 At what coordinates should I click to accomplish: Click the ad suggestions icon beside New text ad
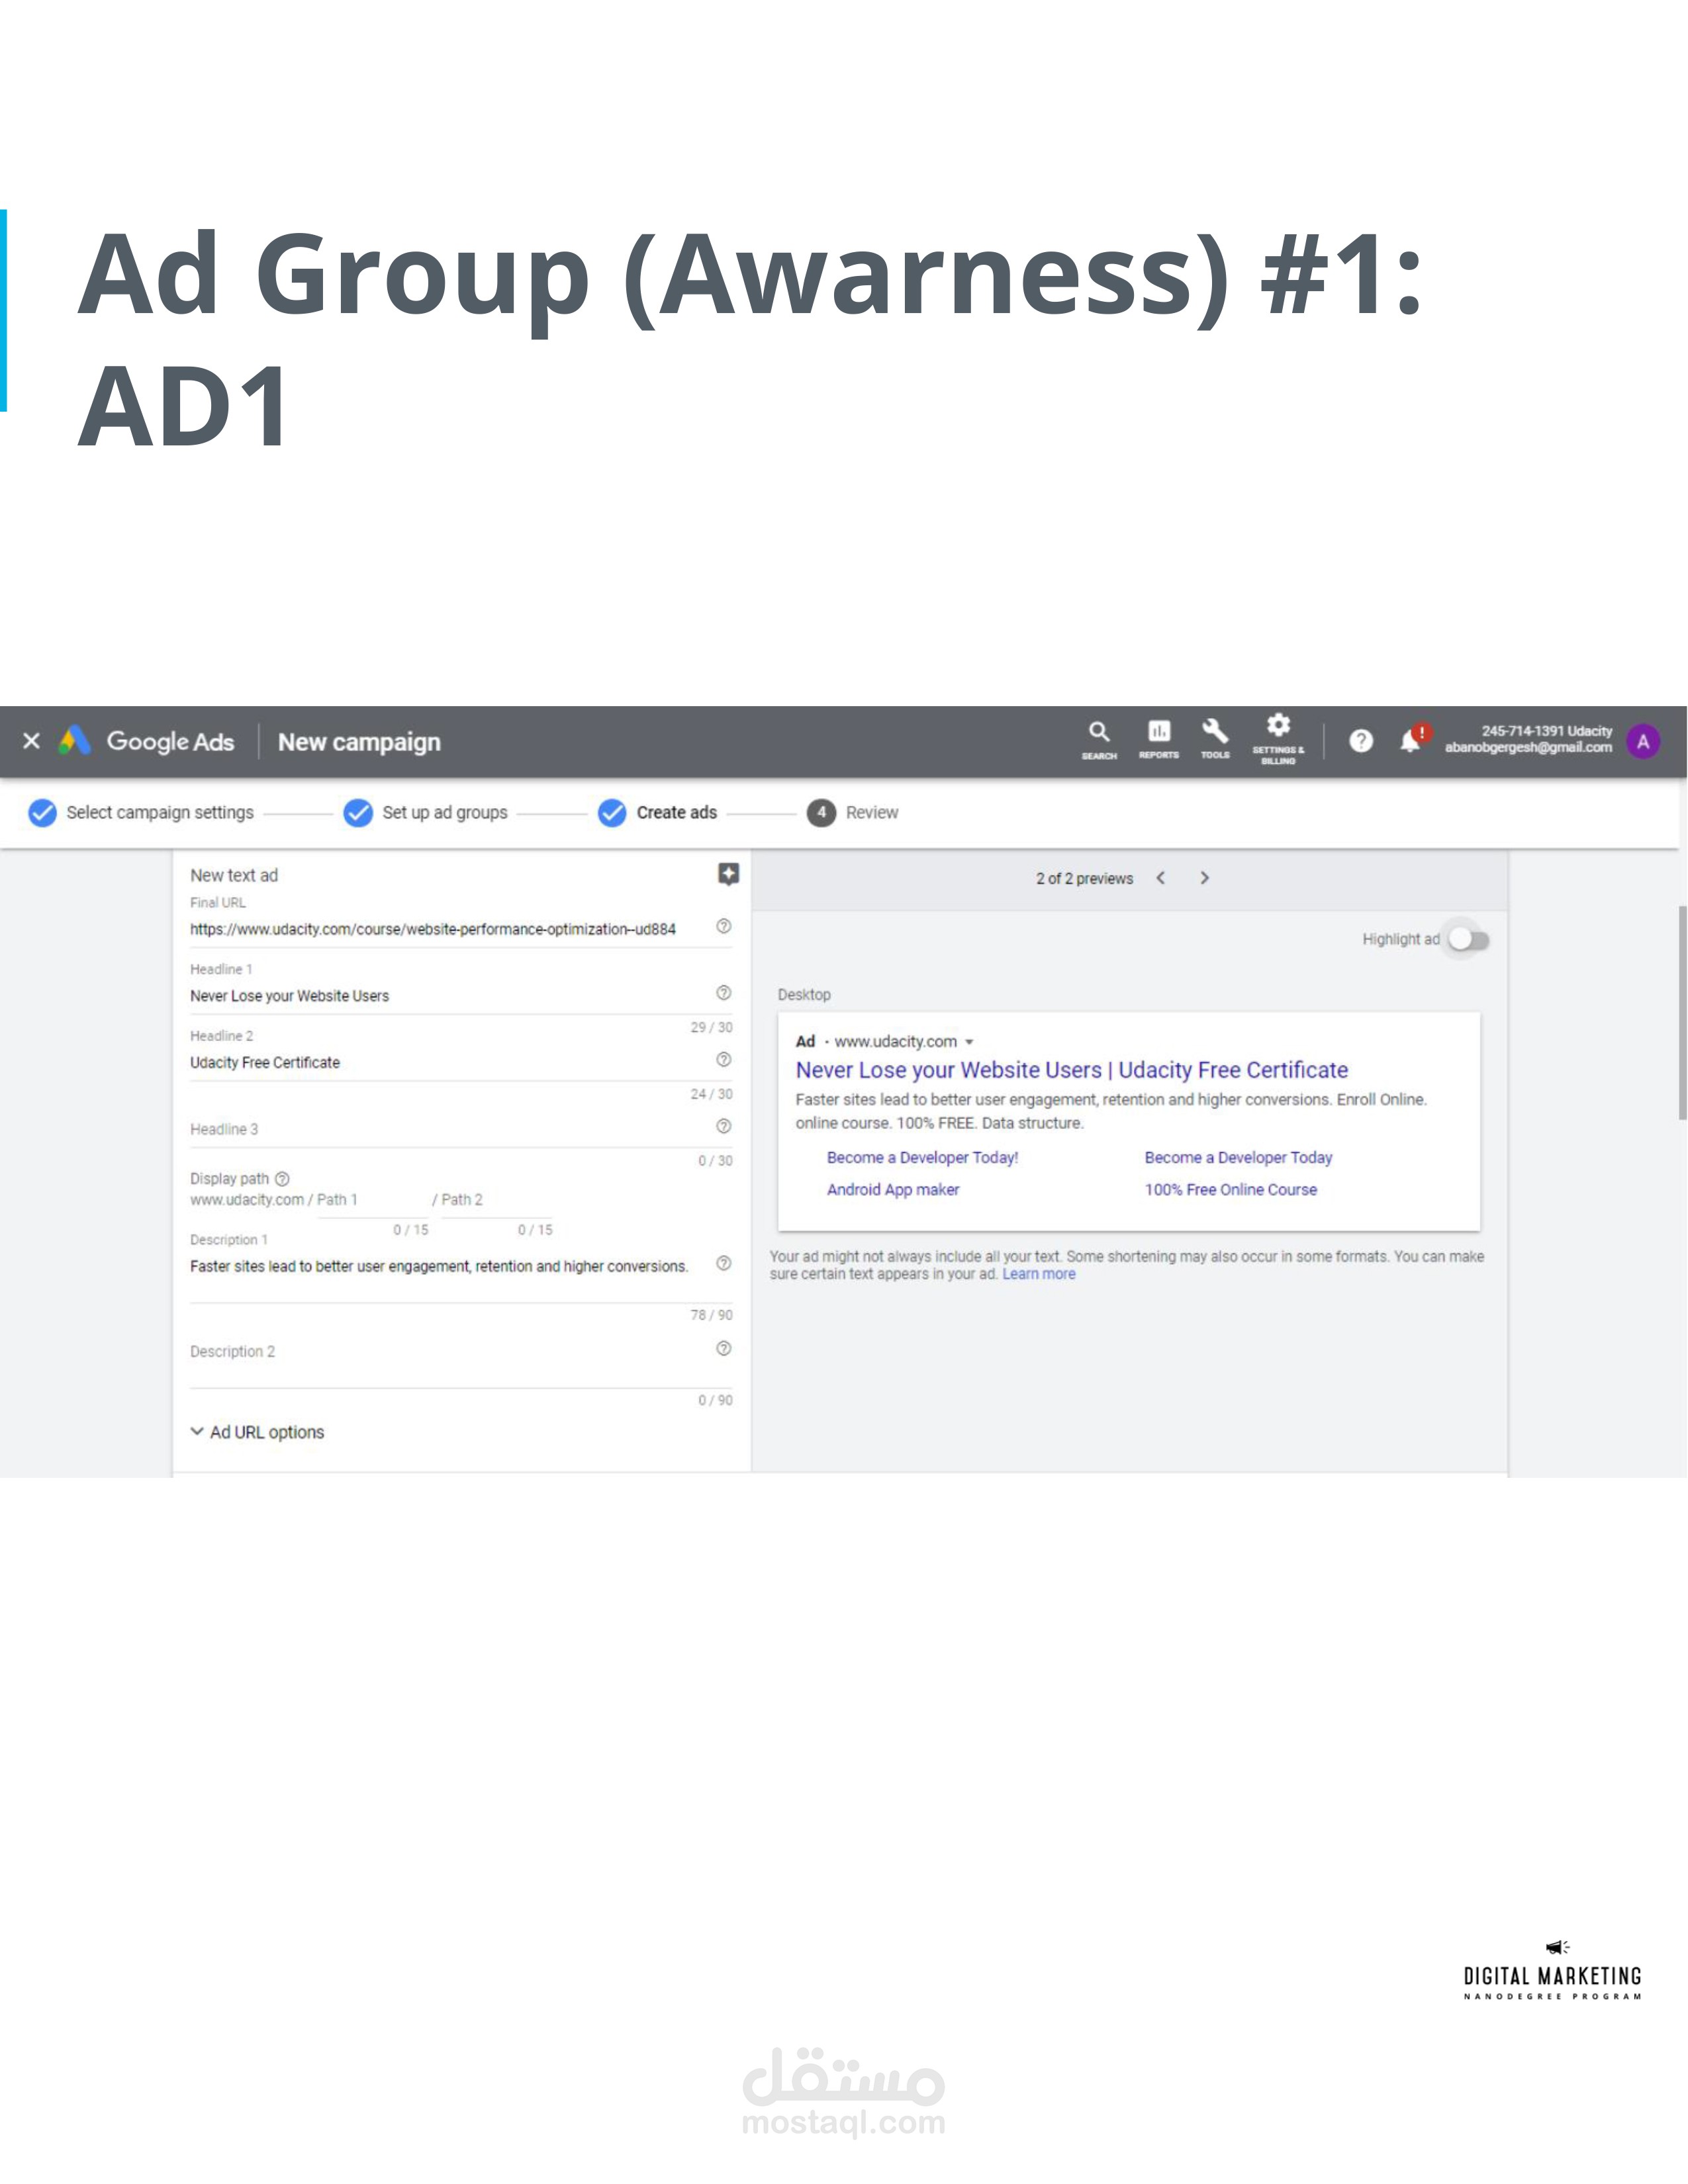click(x=729, y=874)
